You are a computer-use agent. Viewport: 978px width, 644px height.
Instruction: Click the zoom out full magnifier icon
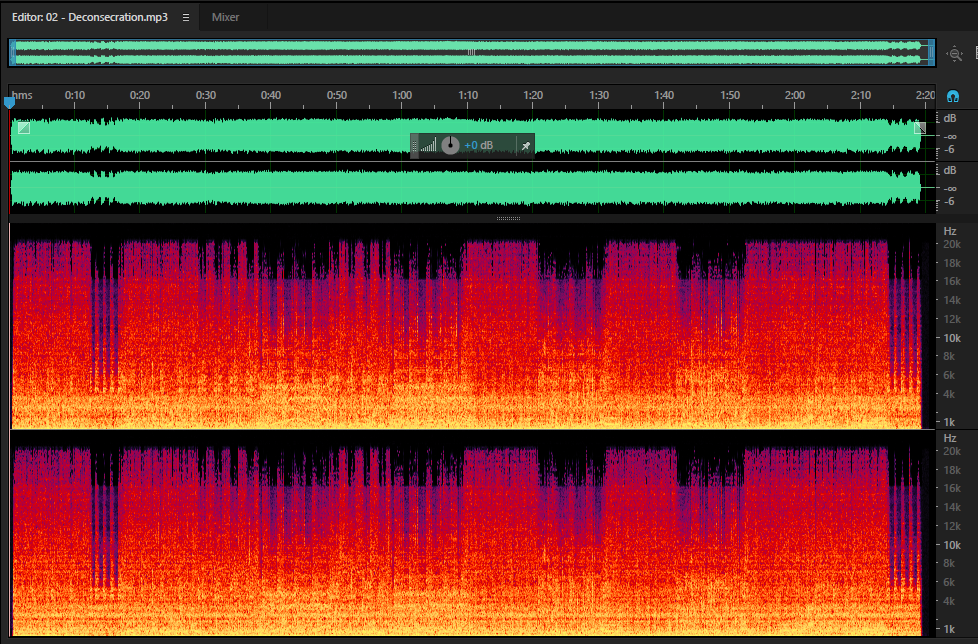[954, 54]
